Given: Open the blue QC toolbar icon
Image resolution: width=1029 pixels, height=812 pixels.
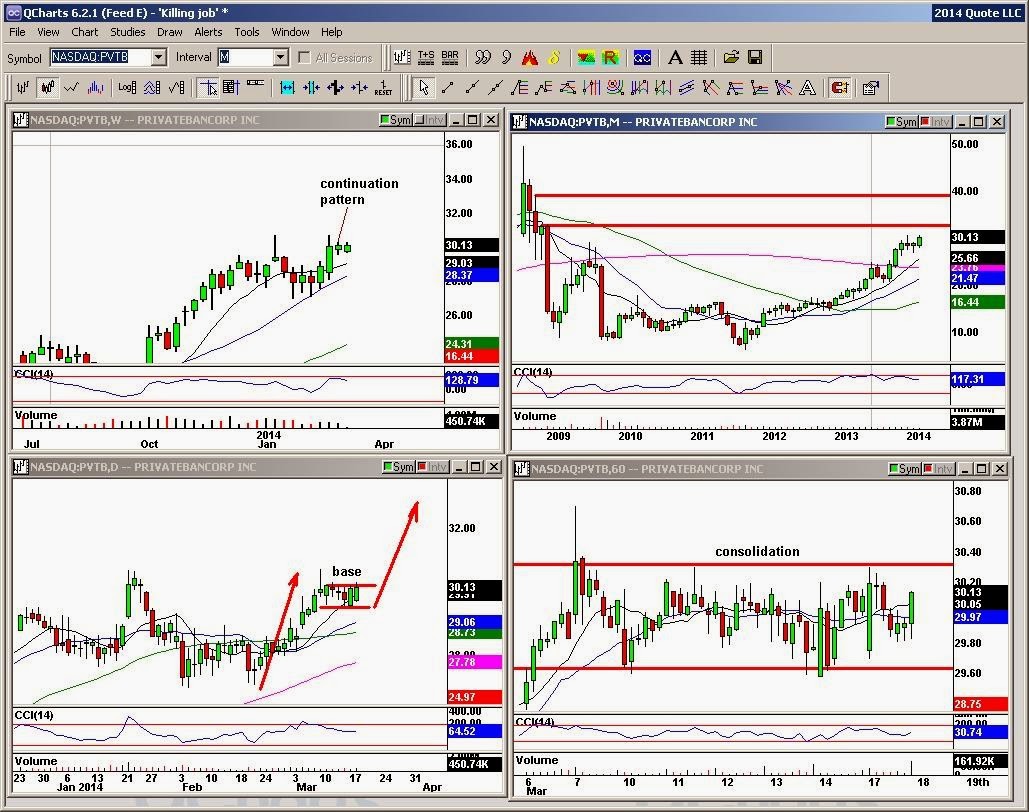Looking at the screenshot, I should pyautogui.click(x=642, y=58).
